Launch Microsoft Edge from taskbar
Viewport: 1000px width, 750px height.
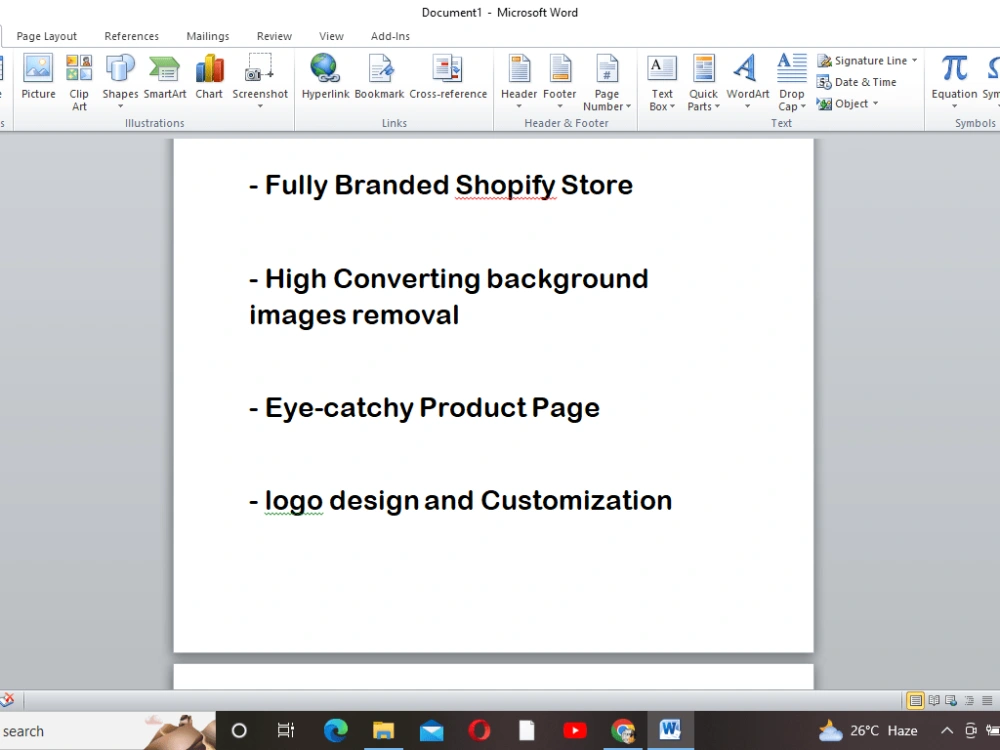(x=335, y=730)
